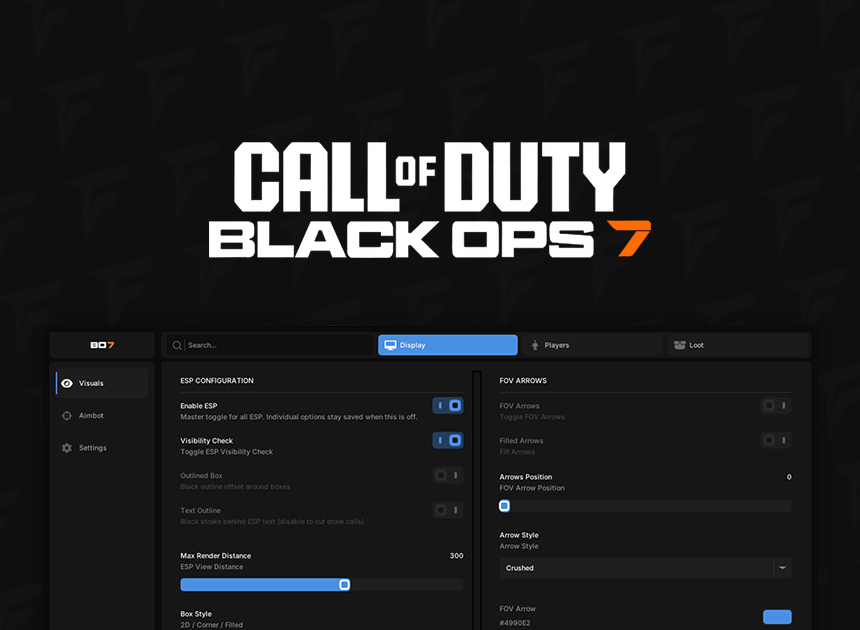Click the eye icon beside Visuals
This screenshot has height=630, width=860.
(67, 383)
